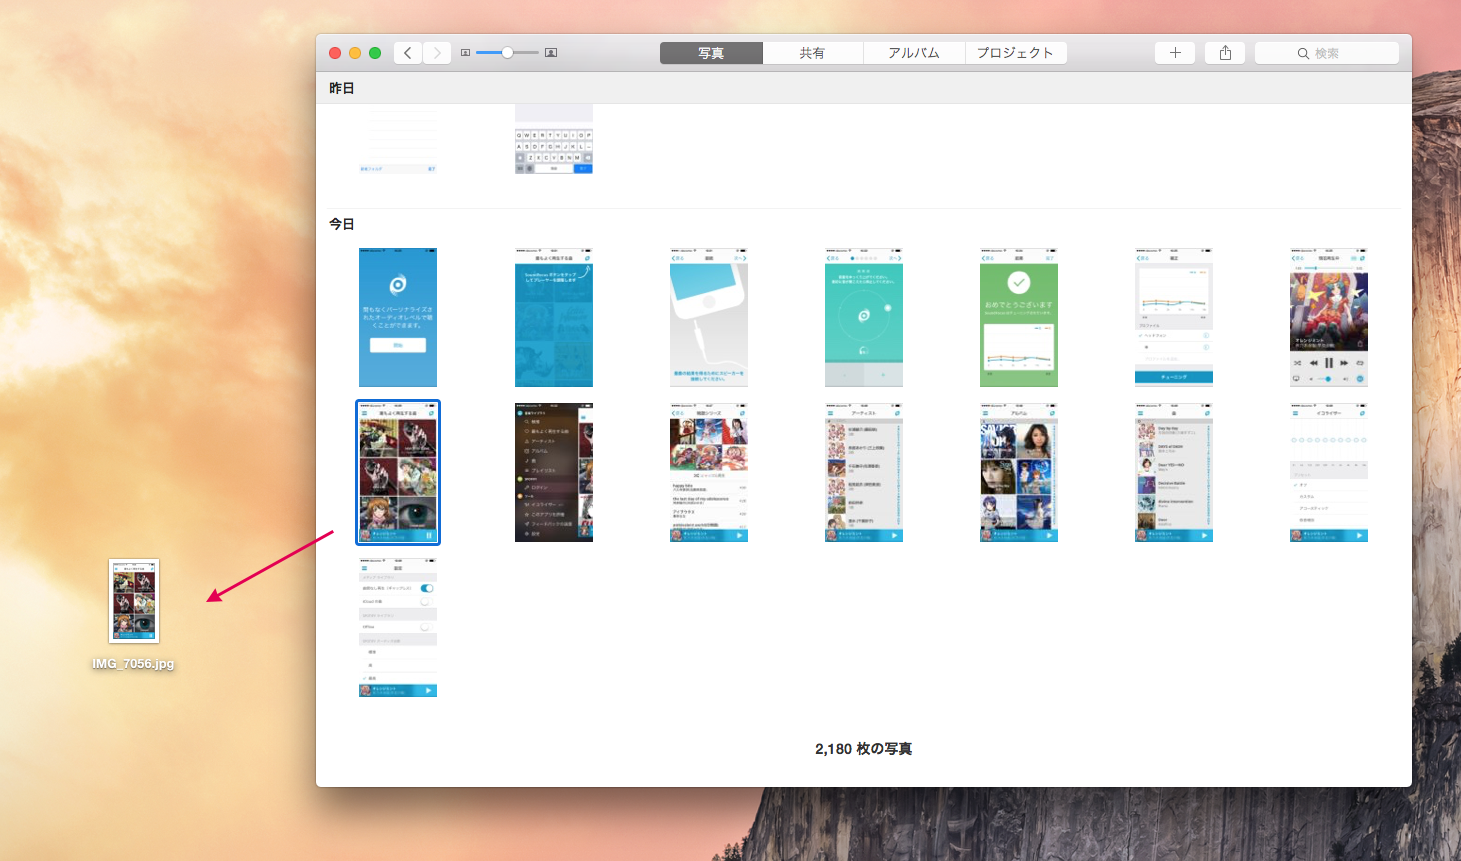The height and width of the screenshot is (861, 1461).
Task: Select the white iPhone earphone photo
Action: pyautogui.click(x=709, y=318)
